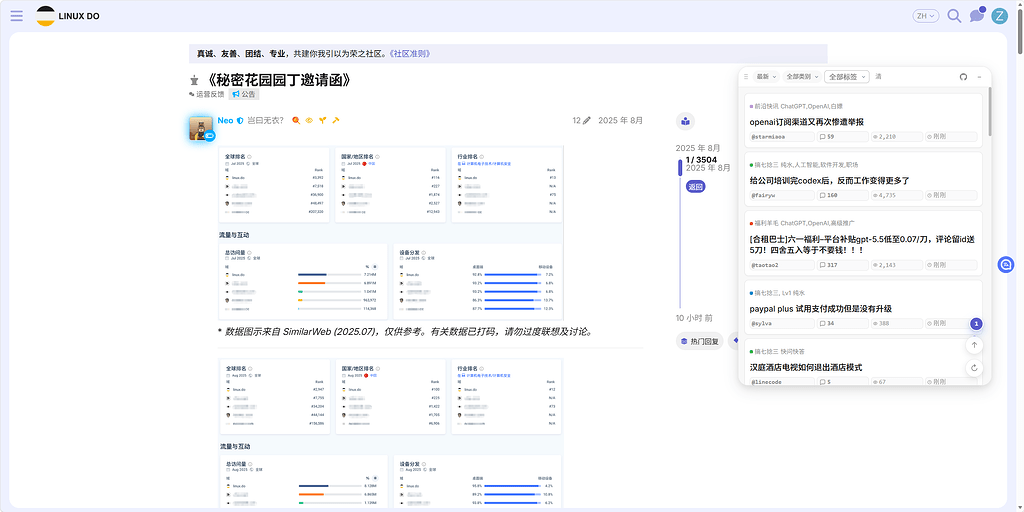Open the site search icon
This screenshot has height=512, width=1024.
[954, 16]
